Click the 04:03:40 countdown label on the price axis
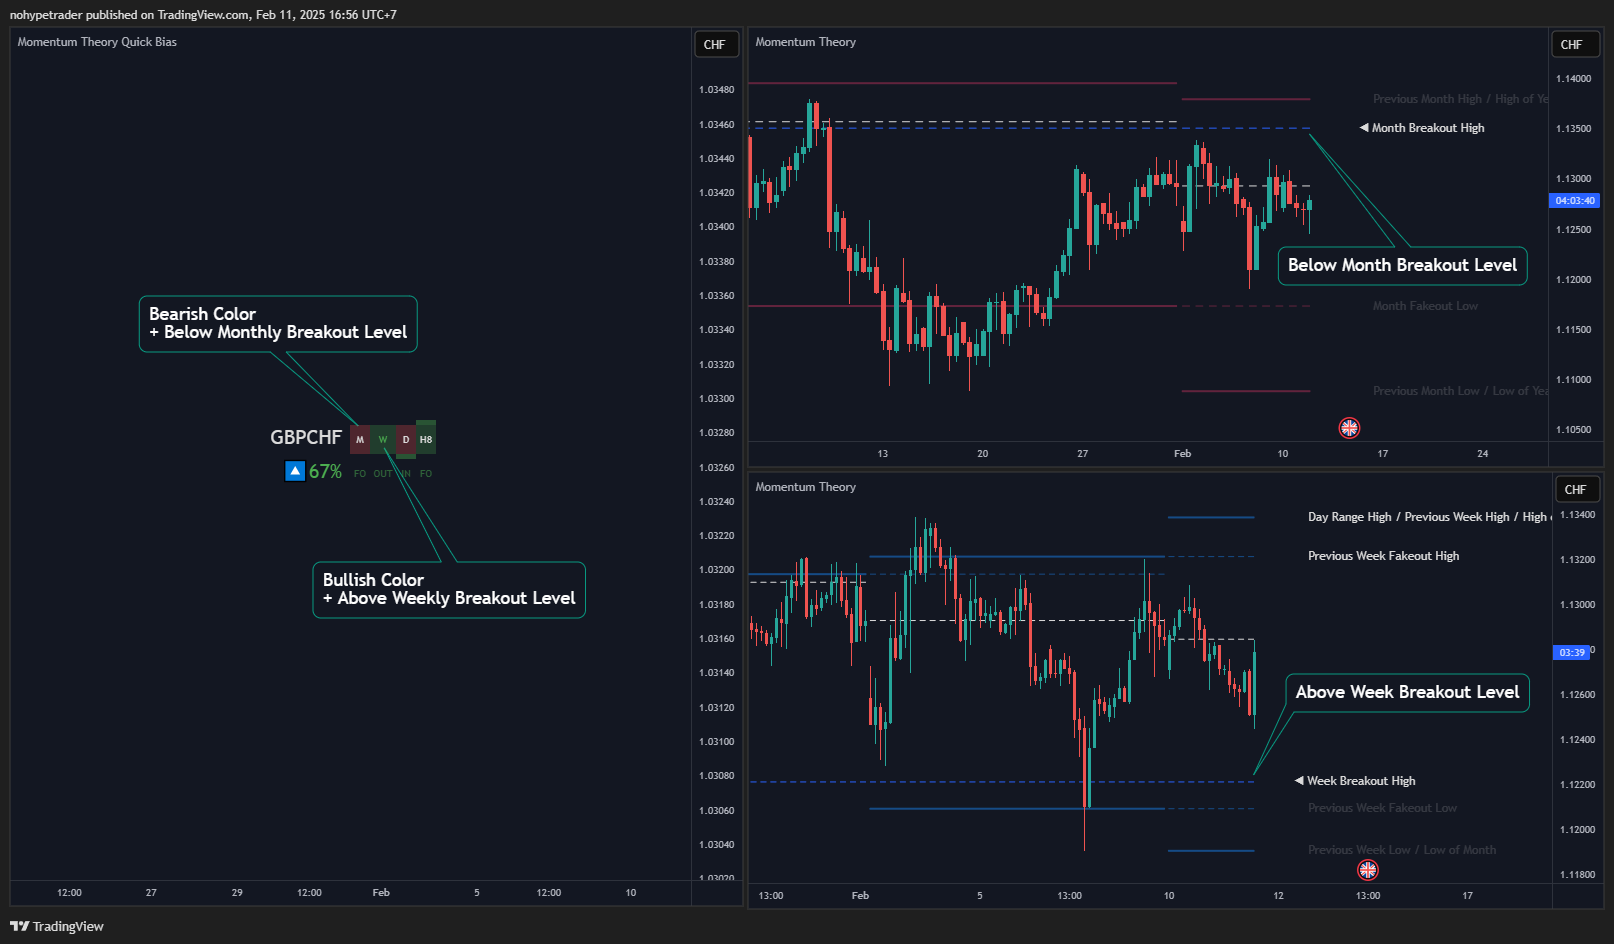 tap(1575, 201)
